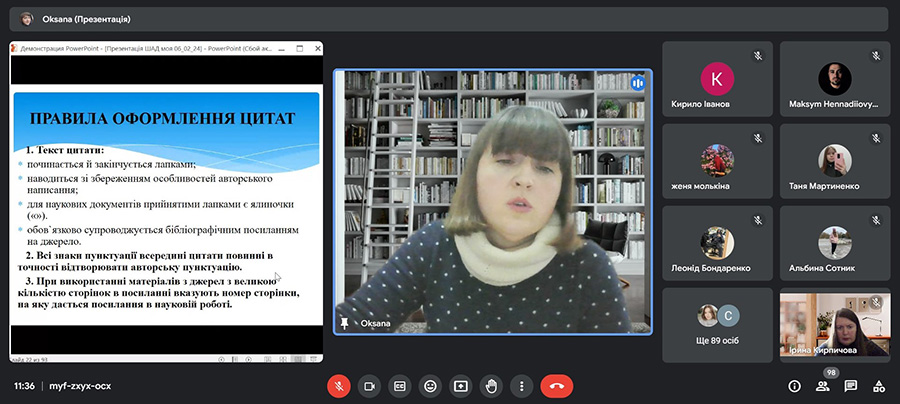Select женя молькіна participant tile
This screenshot has width=900, height=404.
click(x=717, y=161)
